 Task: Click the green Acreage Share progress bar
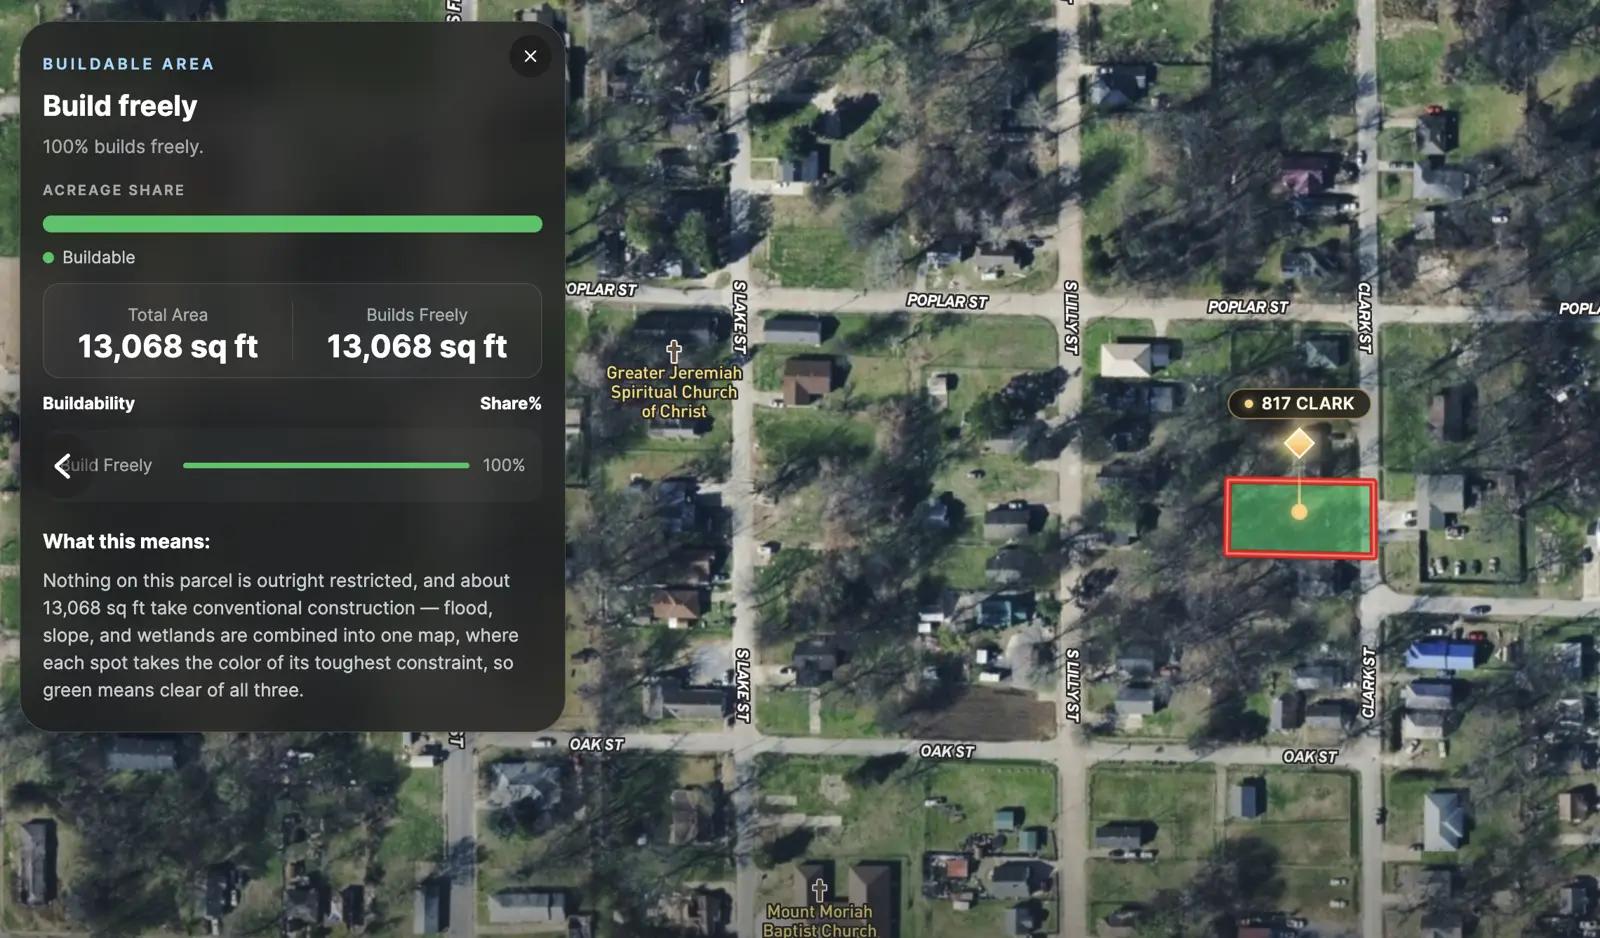[292, 224]
